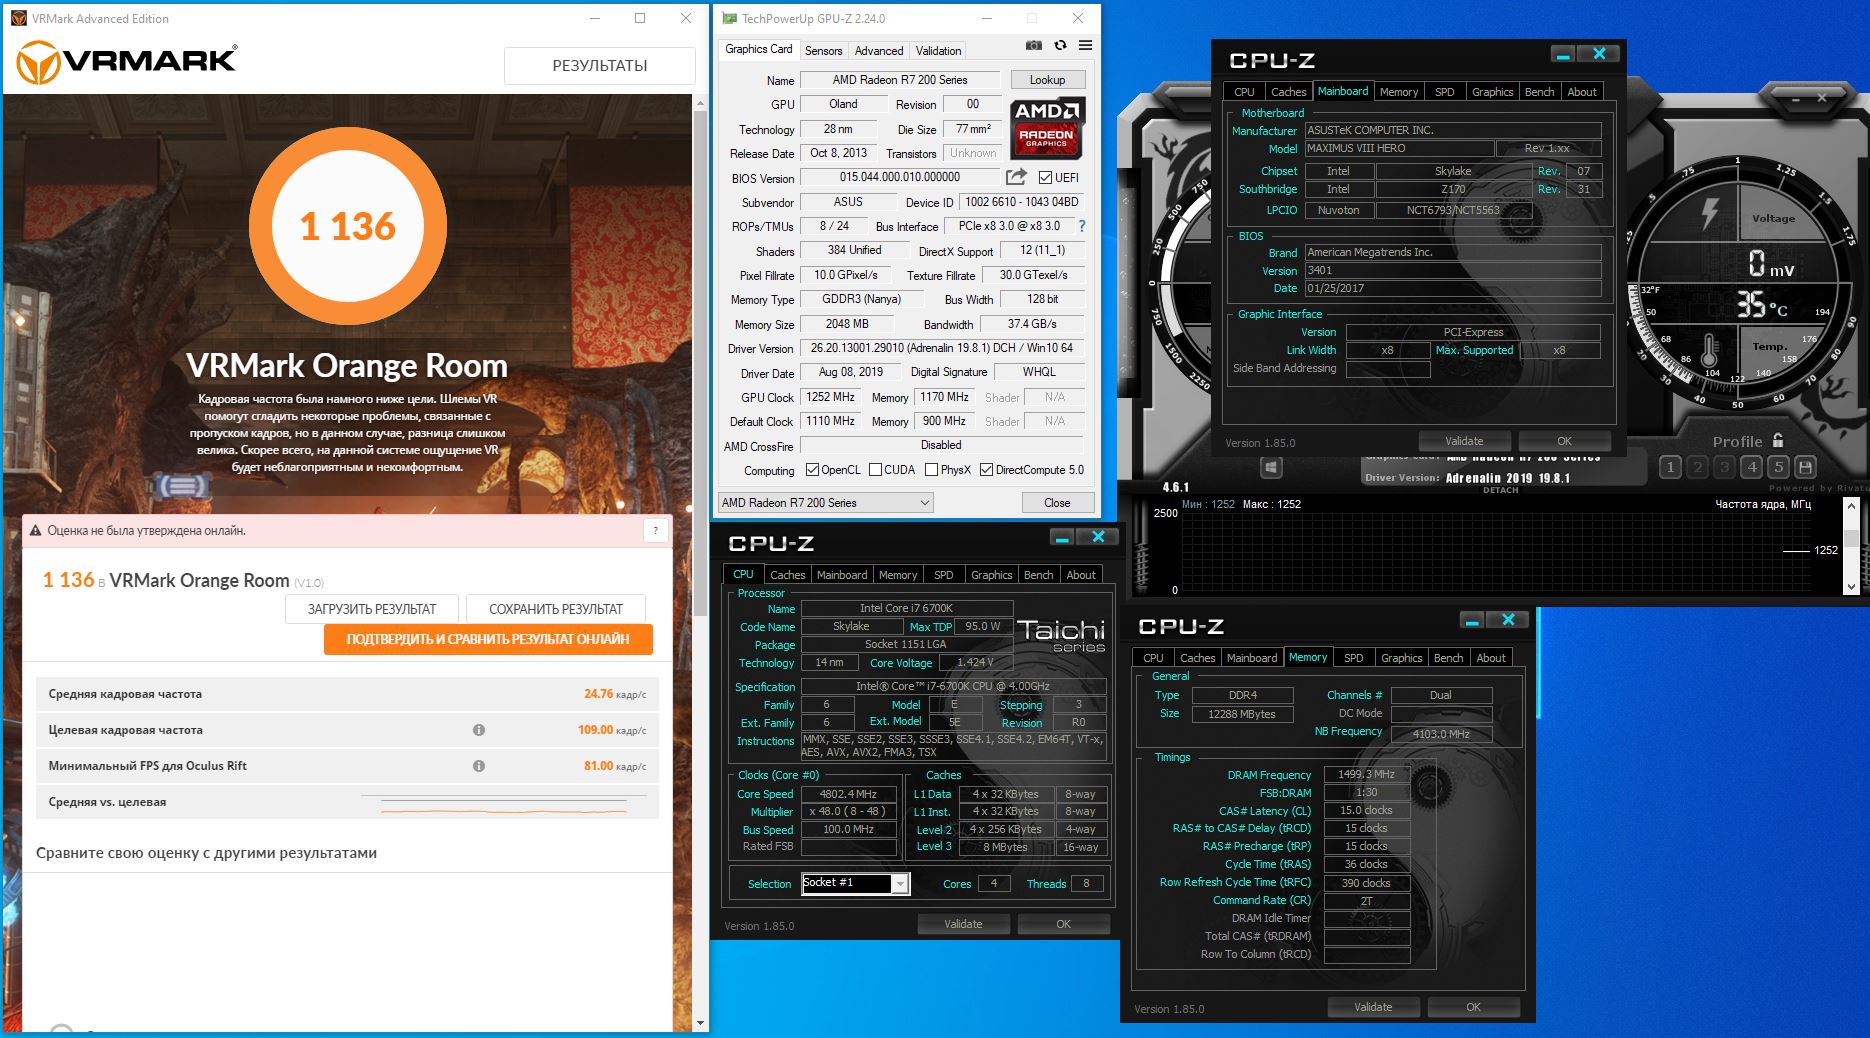
Task: Click the Bus Interface question mark in GPU-Z
Action: (1081, 226)
